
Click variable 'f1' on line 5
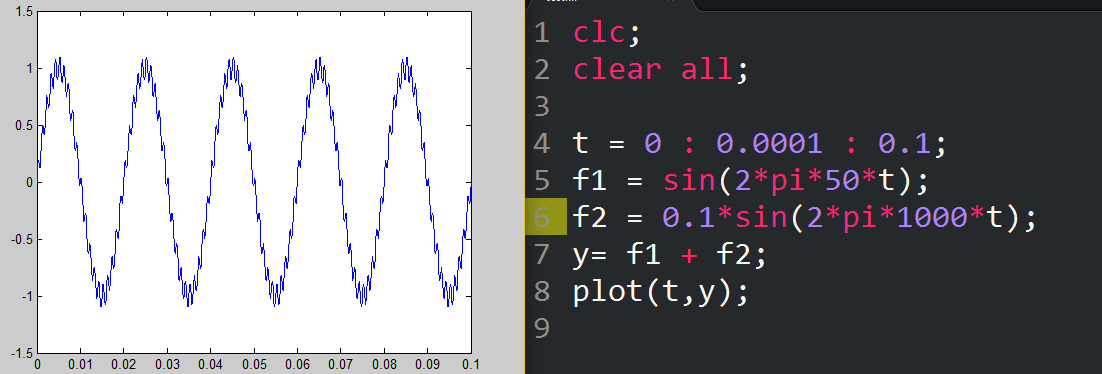click(590, 181)
